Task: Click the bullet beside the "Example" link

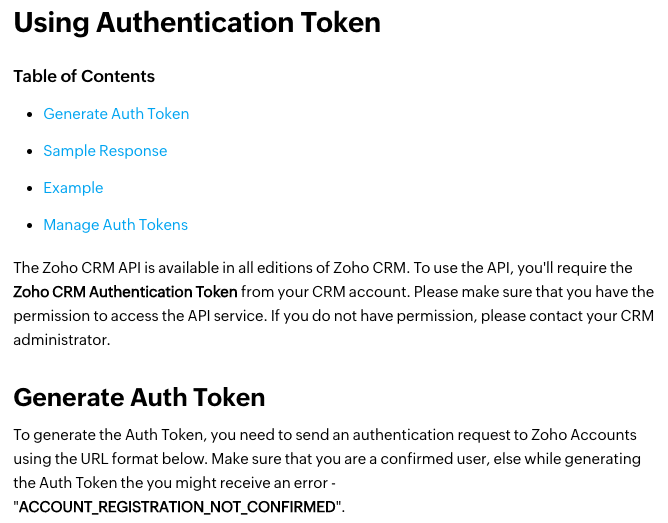Action: 30,189
